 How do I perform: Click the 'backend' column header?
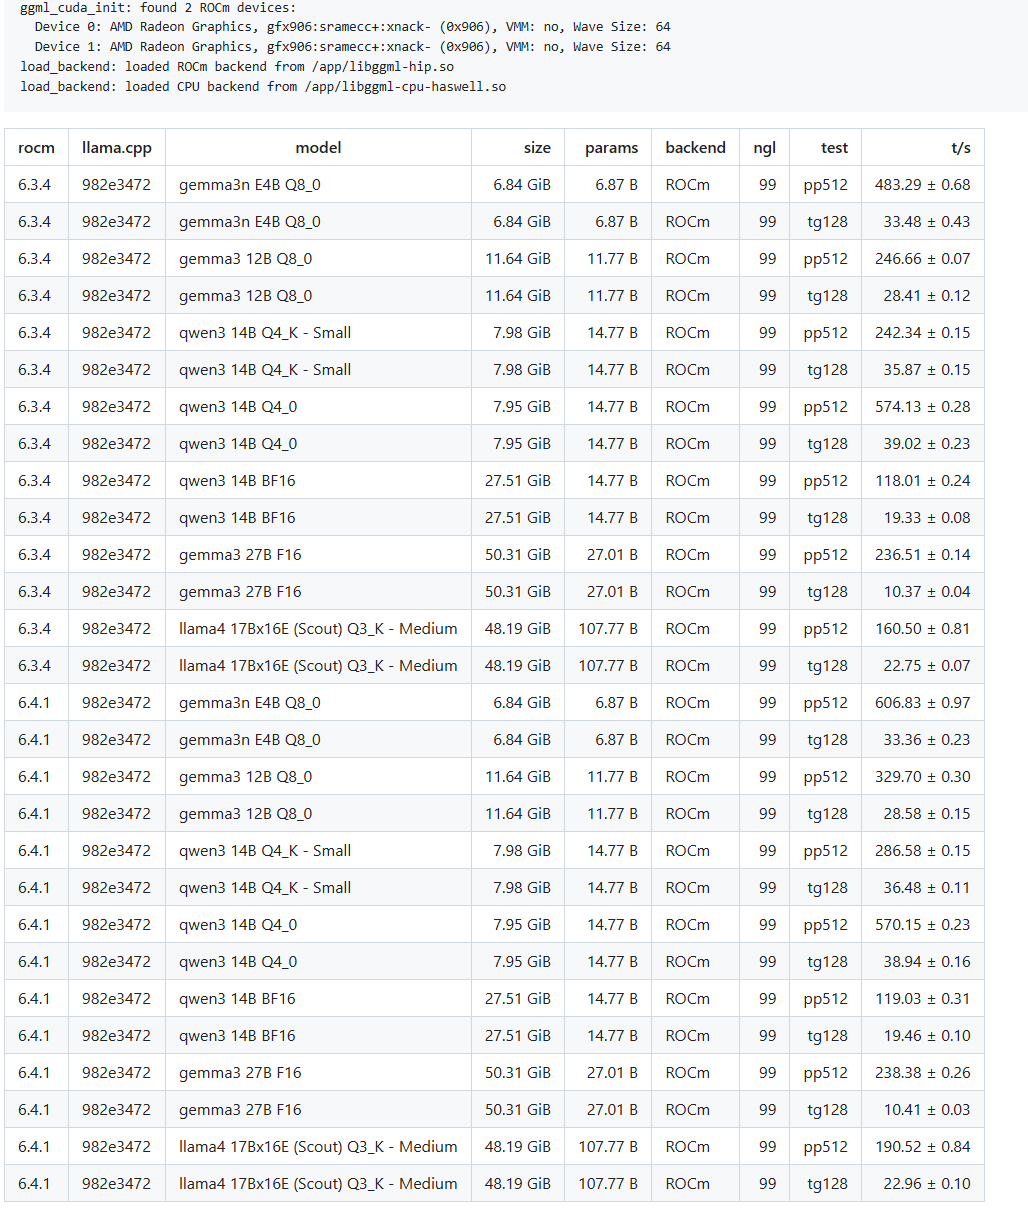(x=695, y=148)
